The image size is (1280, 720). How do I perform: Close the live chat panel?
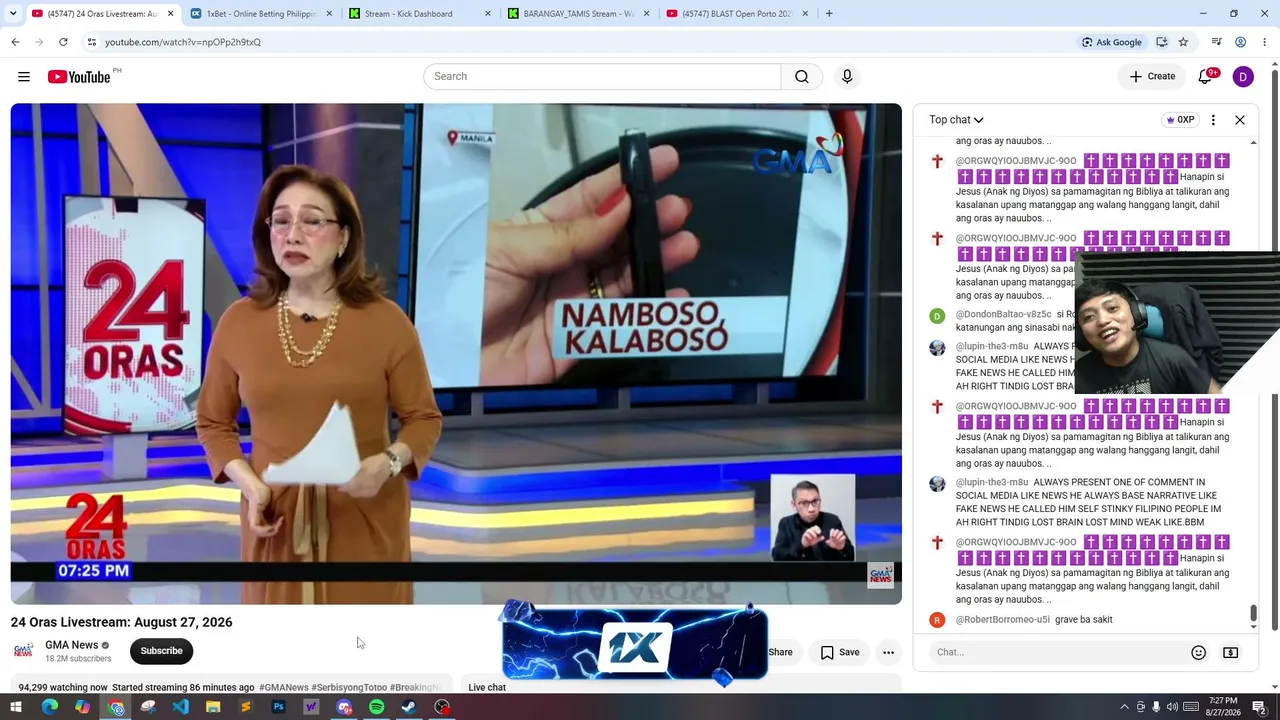coord(1240,120)
